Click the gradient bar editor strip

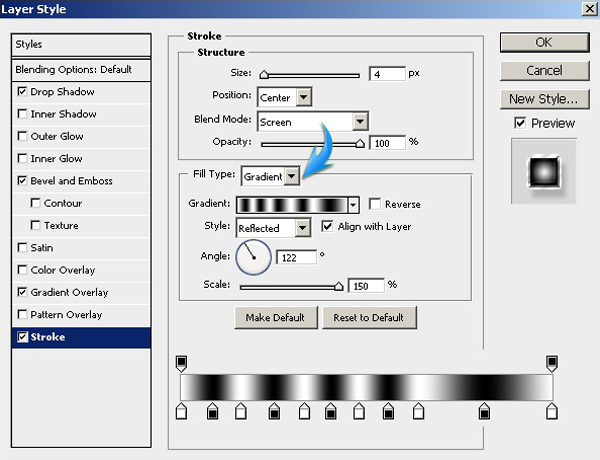366,386
